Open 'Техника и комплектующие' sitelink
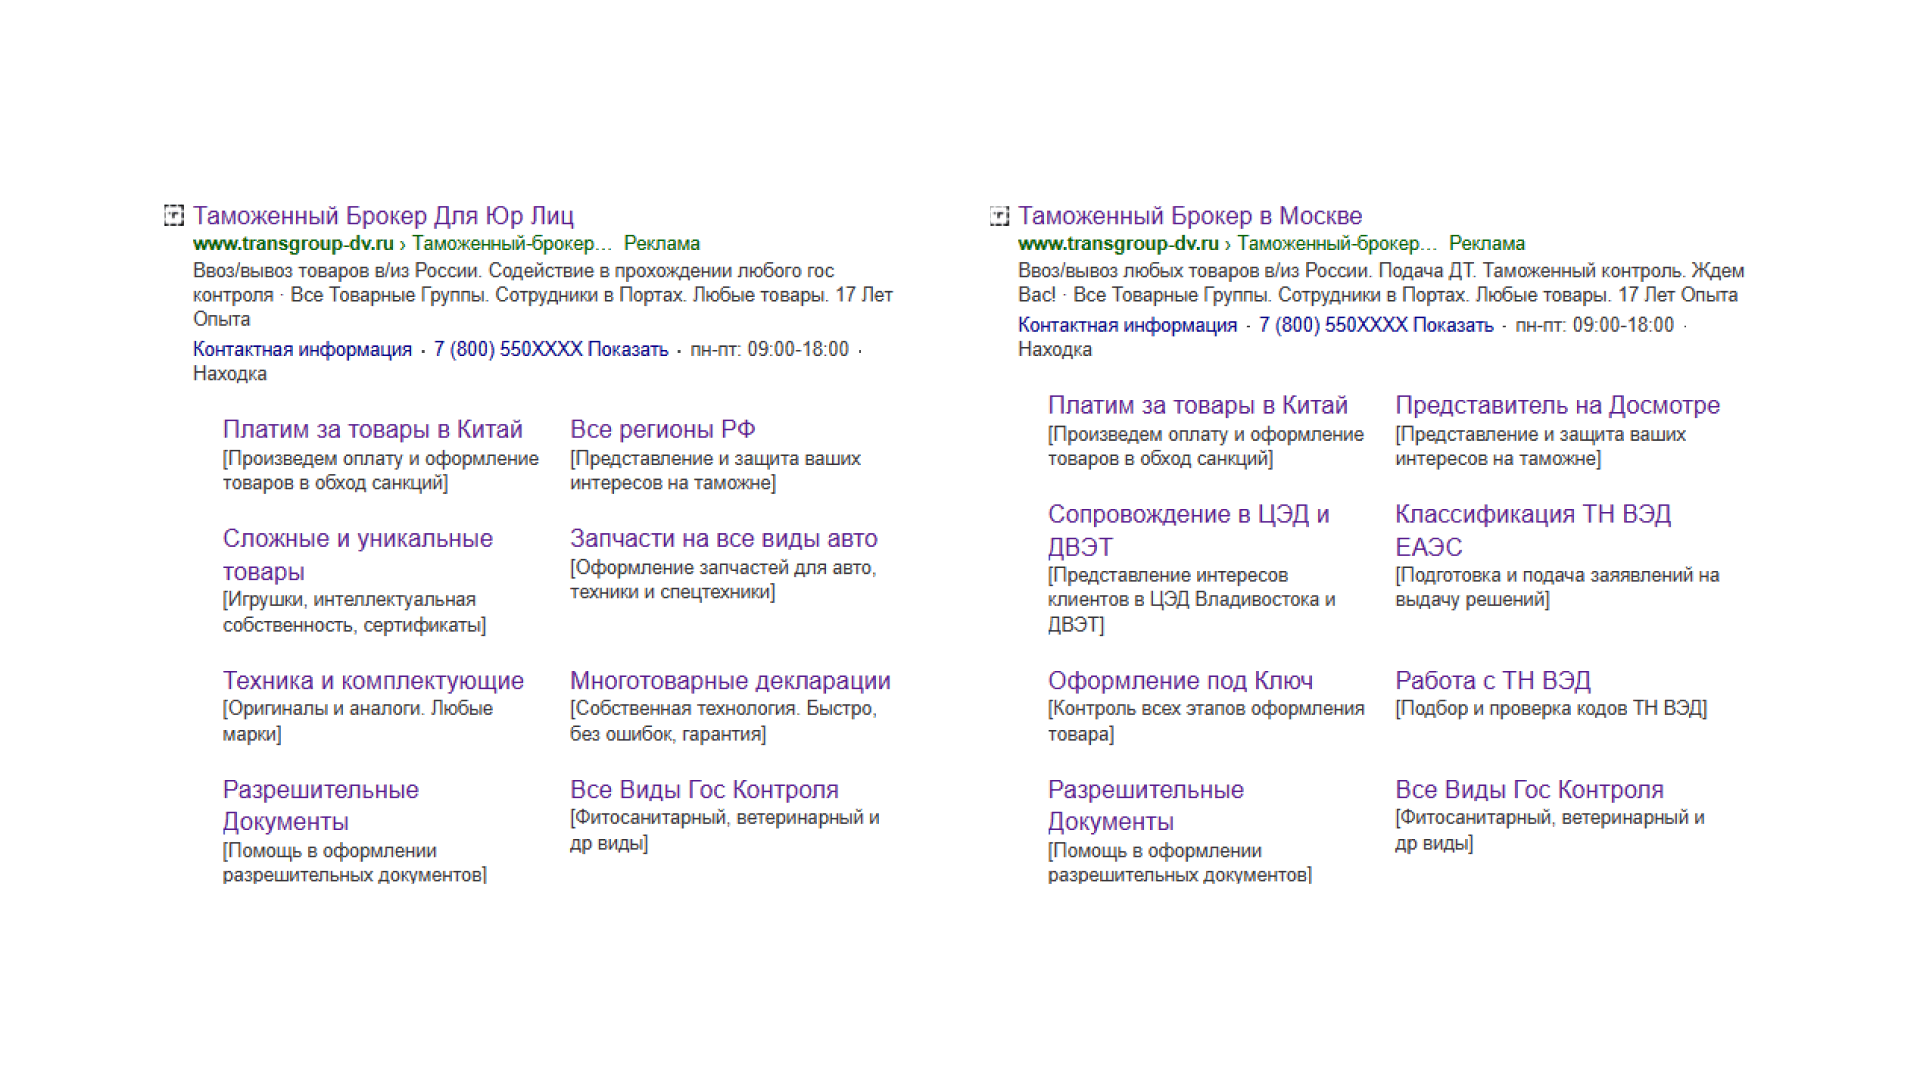The width and height of the screenshot is (1920, 1080). (x=373, y=681)
